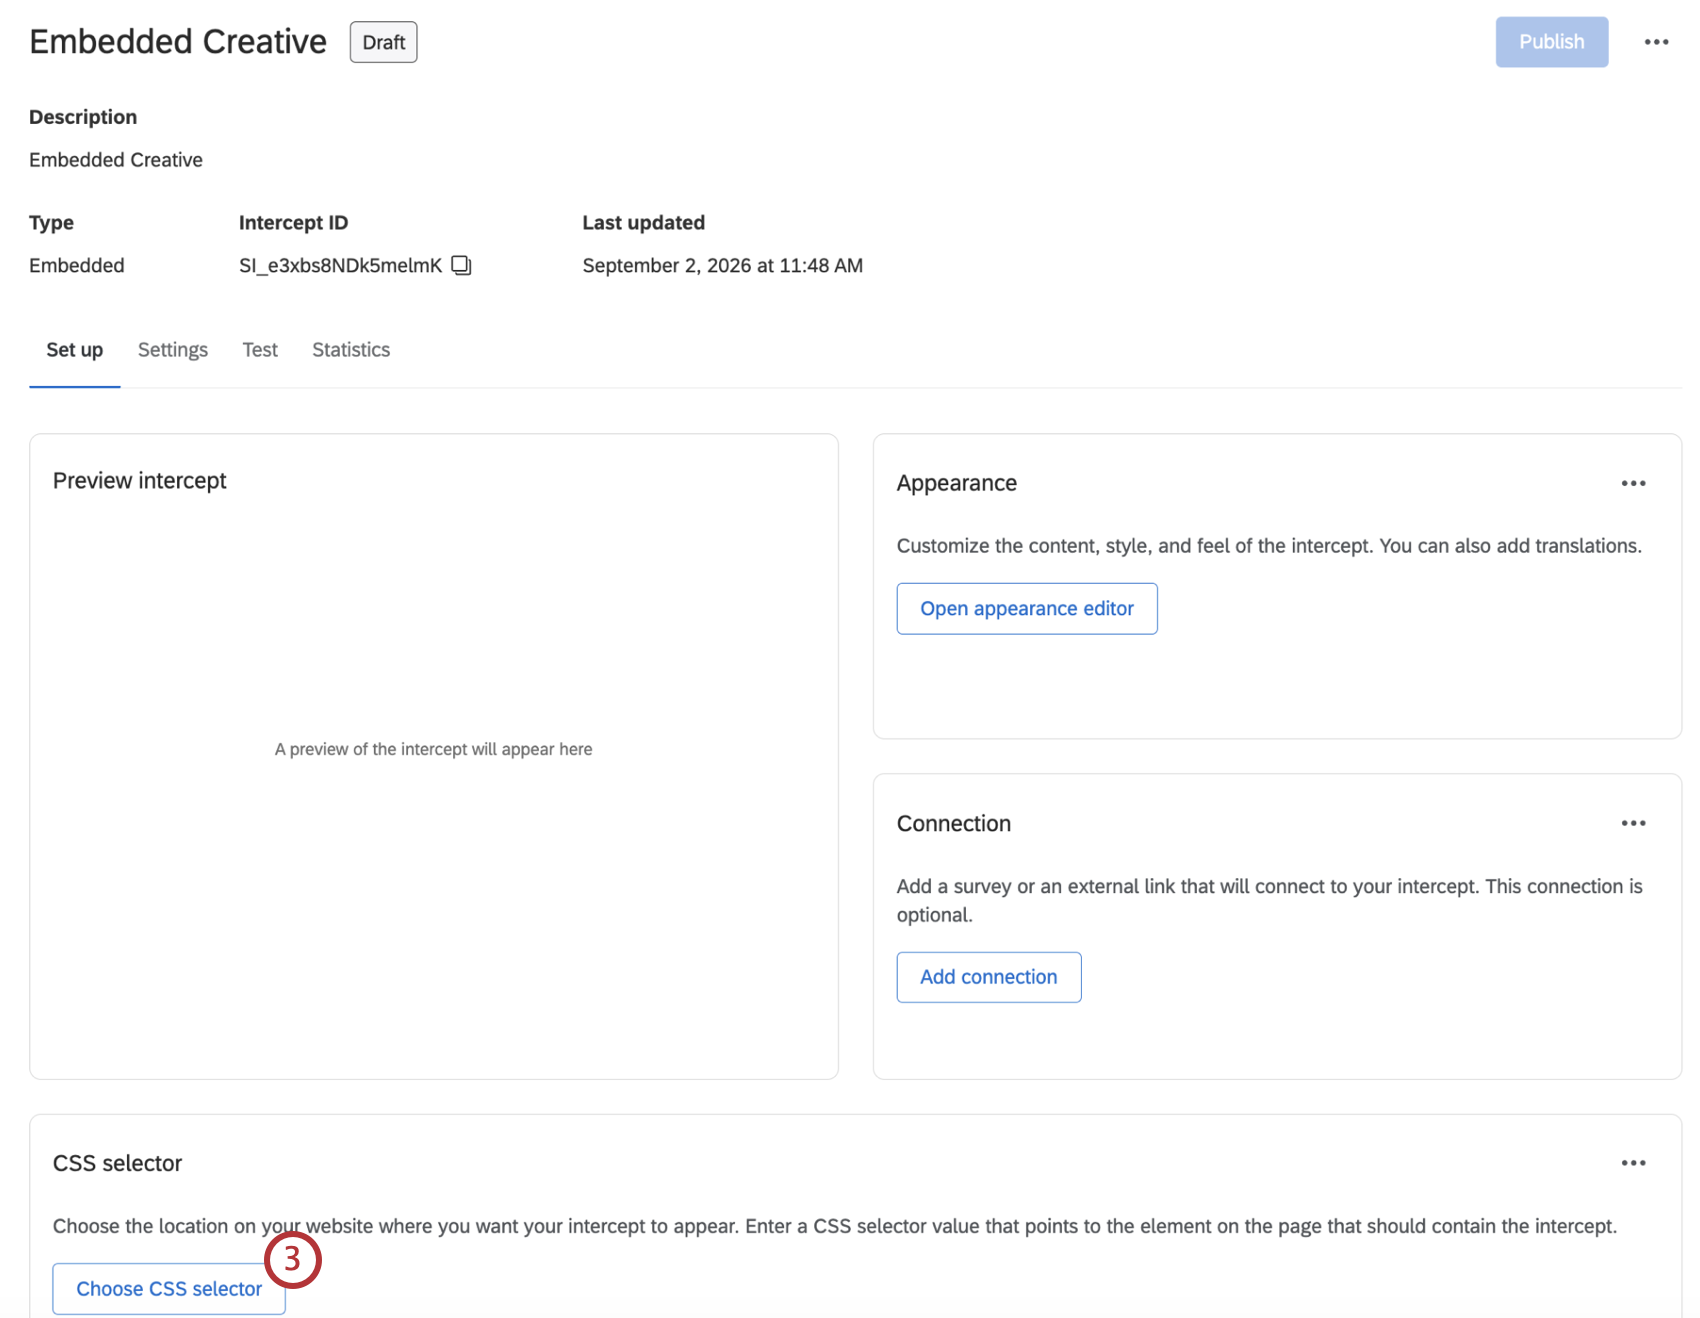1700x1318 pixels.
Task: Open the Appearance card options menu
Action: [1633, 483]
